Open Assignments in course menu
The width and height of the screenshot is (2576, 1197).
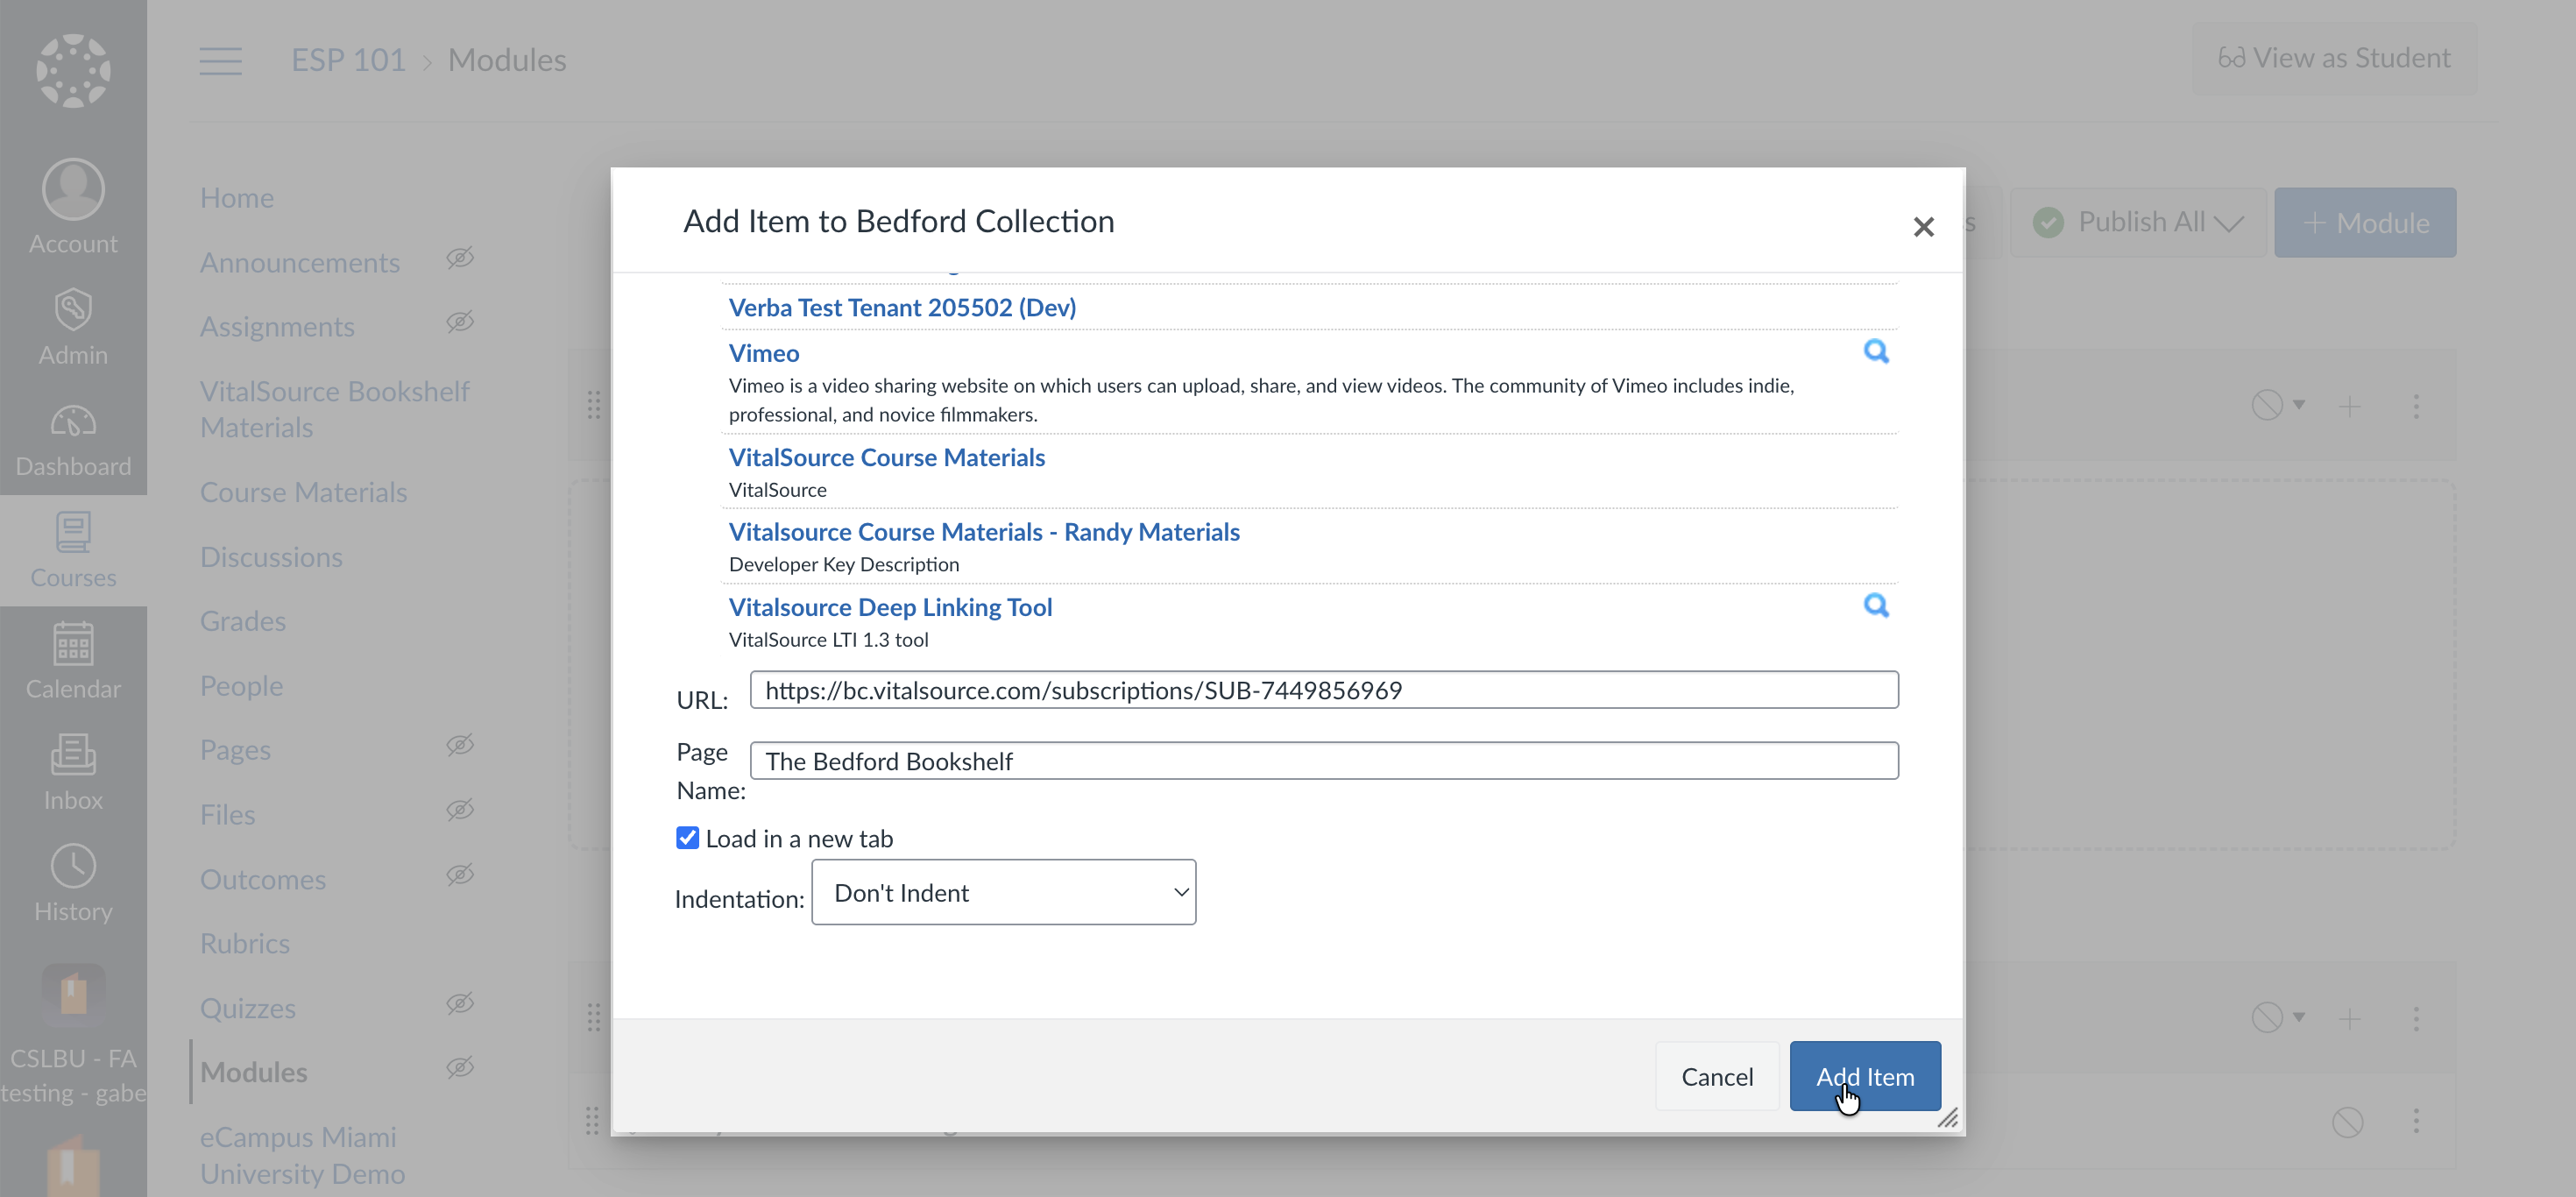(x=277, y=327)
